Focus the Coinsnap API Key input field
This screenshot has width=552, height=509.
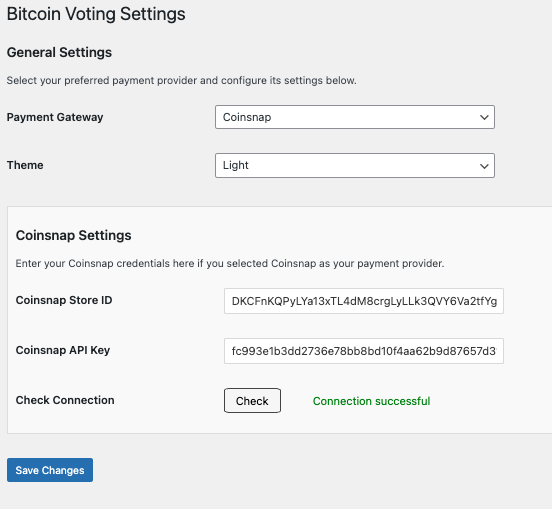364,351
